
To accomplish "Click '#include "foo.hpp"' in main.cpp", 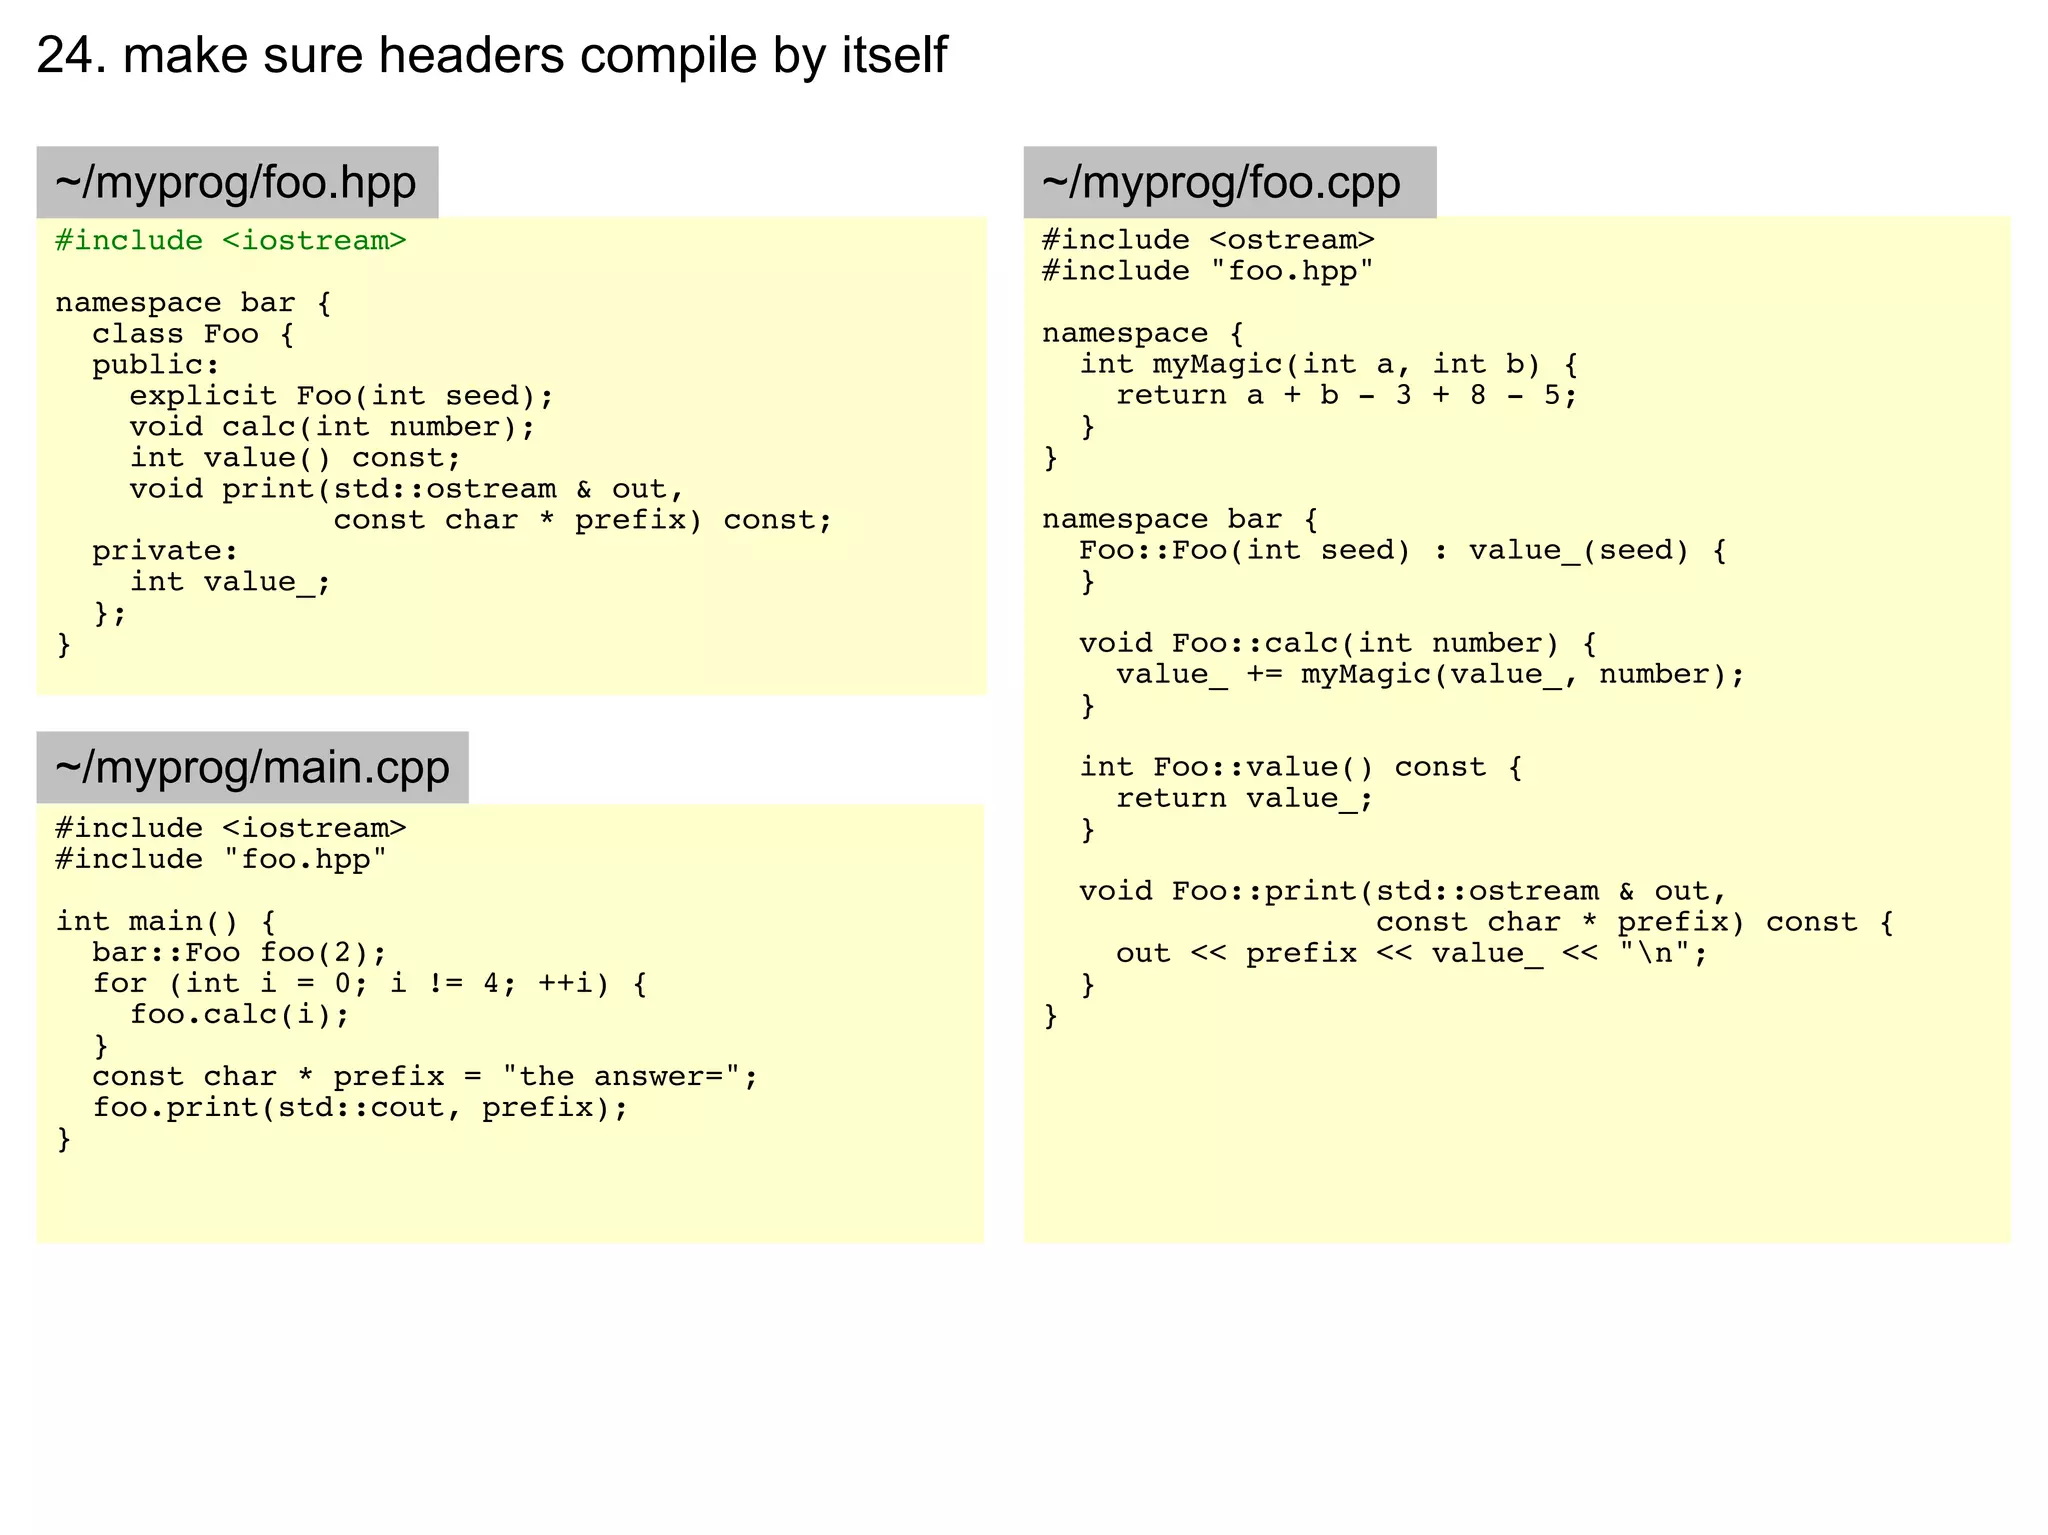I will [221, 859].
